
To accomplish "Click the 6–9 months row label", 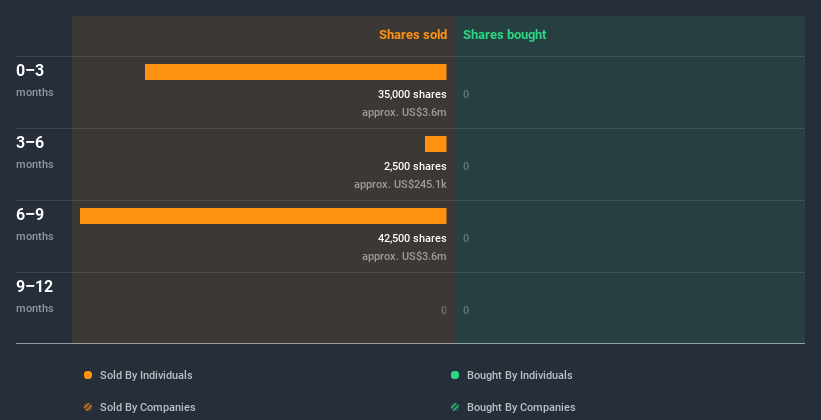I will pyautogui.click(x=35, y=224).
